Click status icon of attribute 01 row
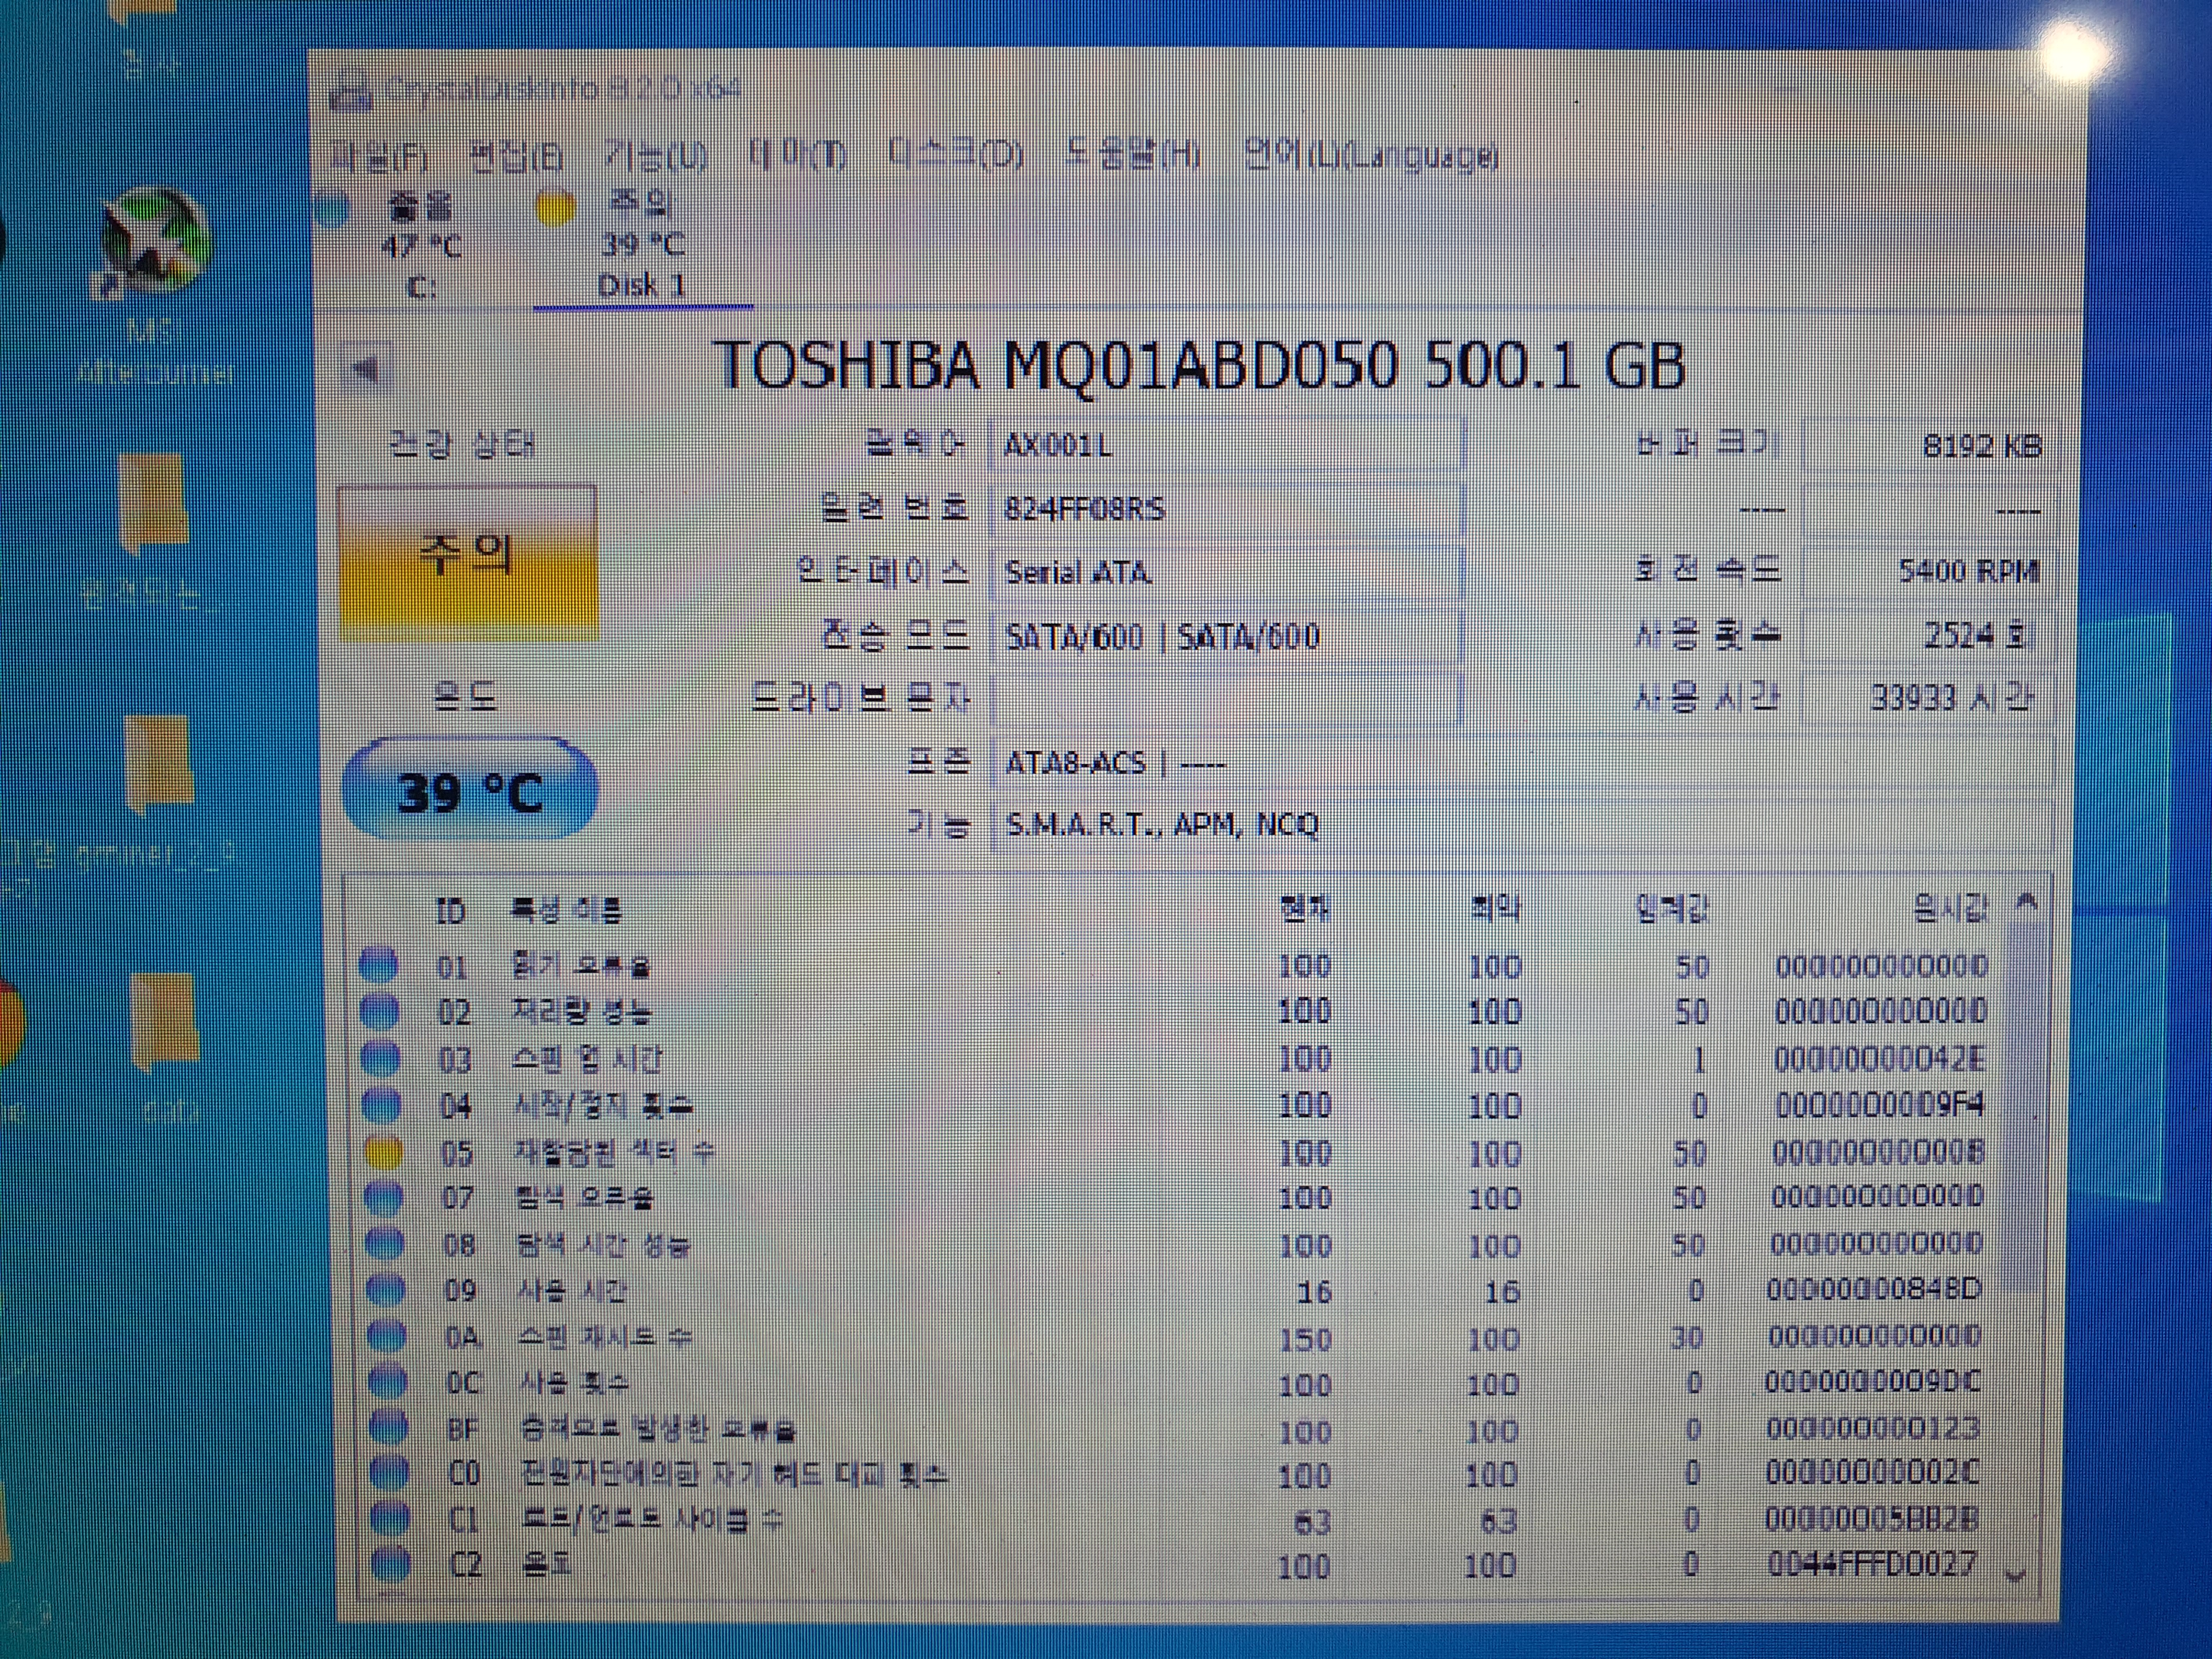 point(380,965)
